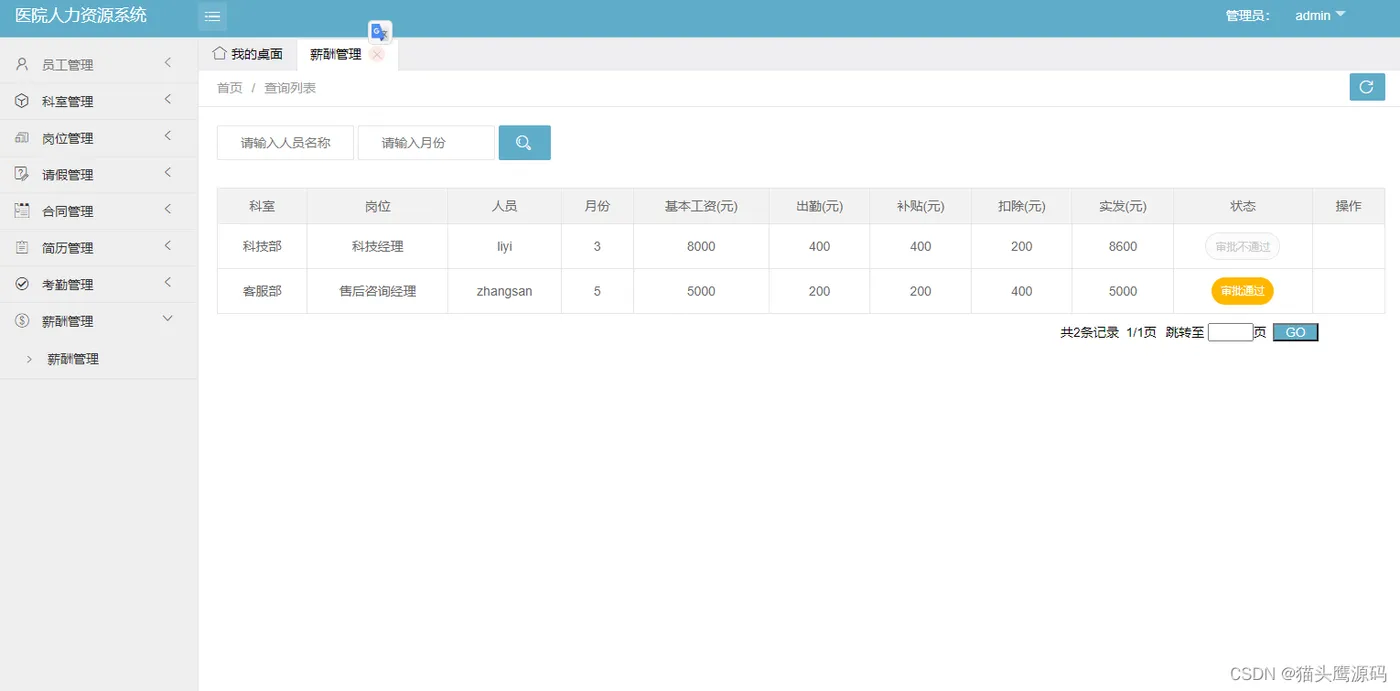Click the 审批不通过 status button
Image resolution: width=1400 pixels, height=691 pixels.
1243,246
